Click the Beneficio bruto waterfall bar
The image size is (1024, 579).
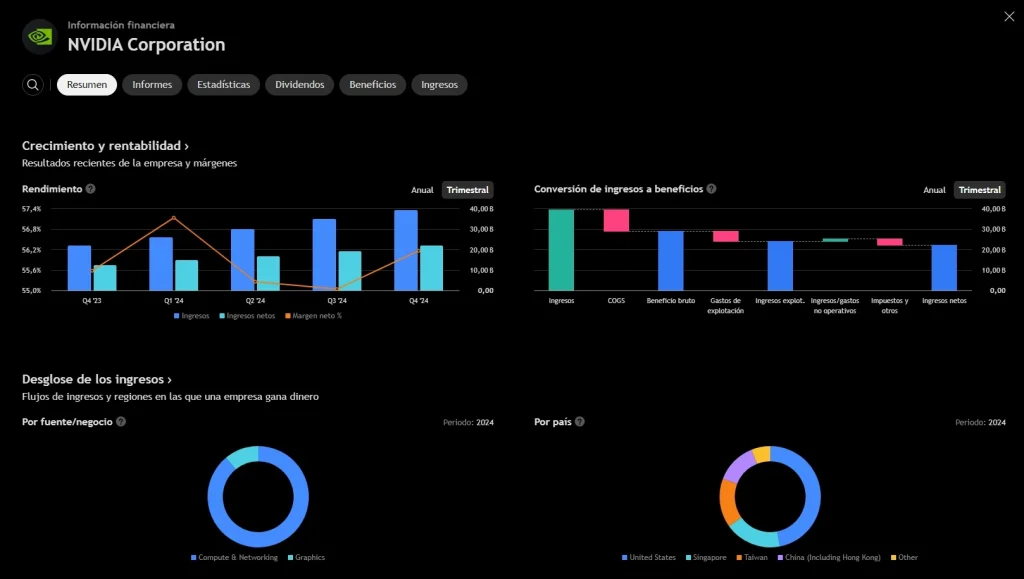point(671,261)
